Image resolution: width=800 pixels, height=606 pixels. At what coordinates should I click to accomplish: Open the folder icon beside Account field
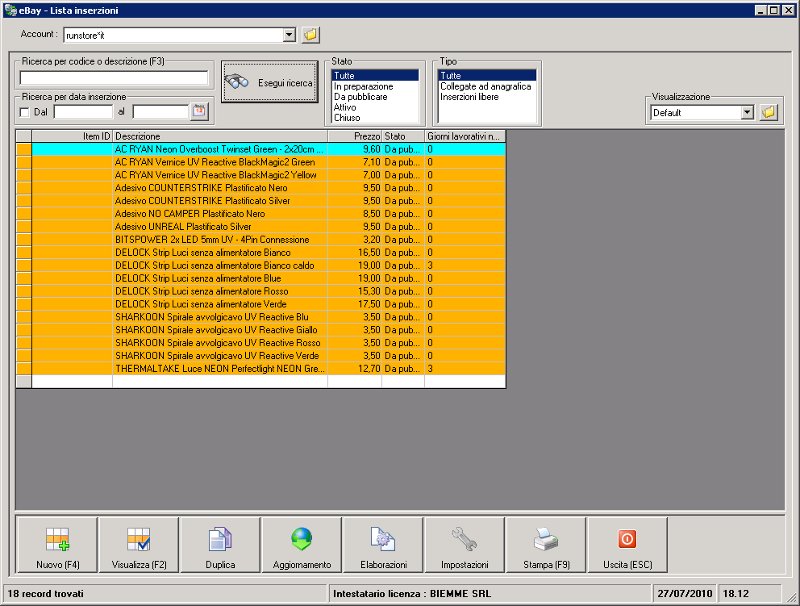310,35
